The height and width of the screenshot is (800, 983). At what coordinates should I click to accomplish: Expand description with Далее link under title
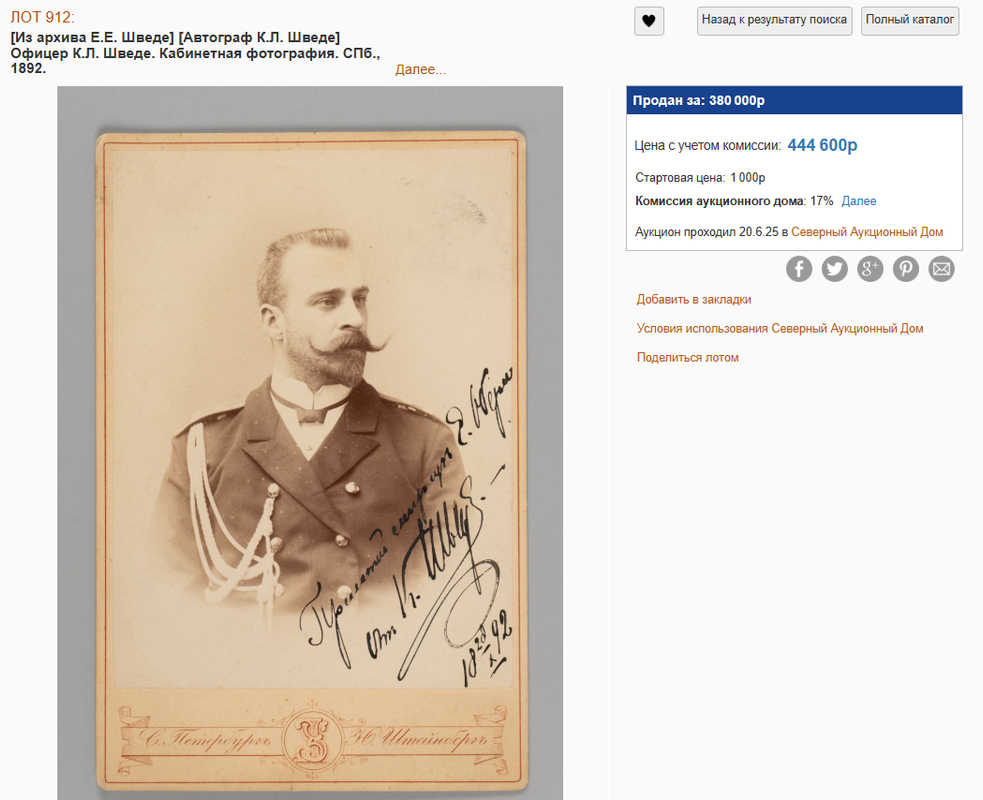coord(420,70)
